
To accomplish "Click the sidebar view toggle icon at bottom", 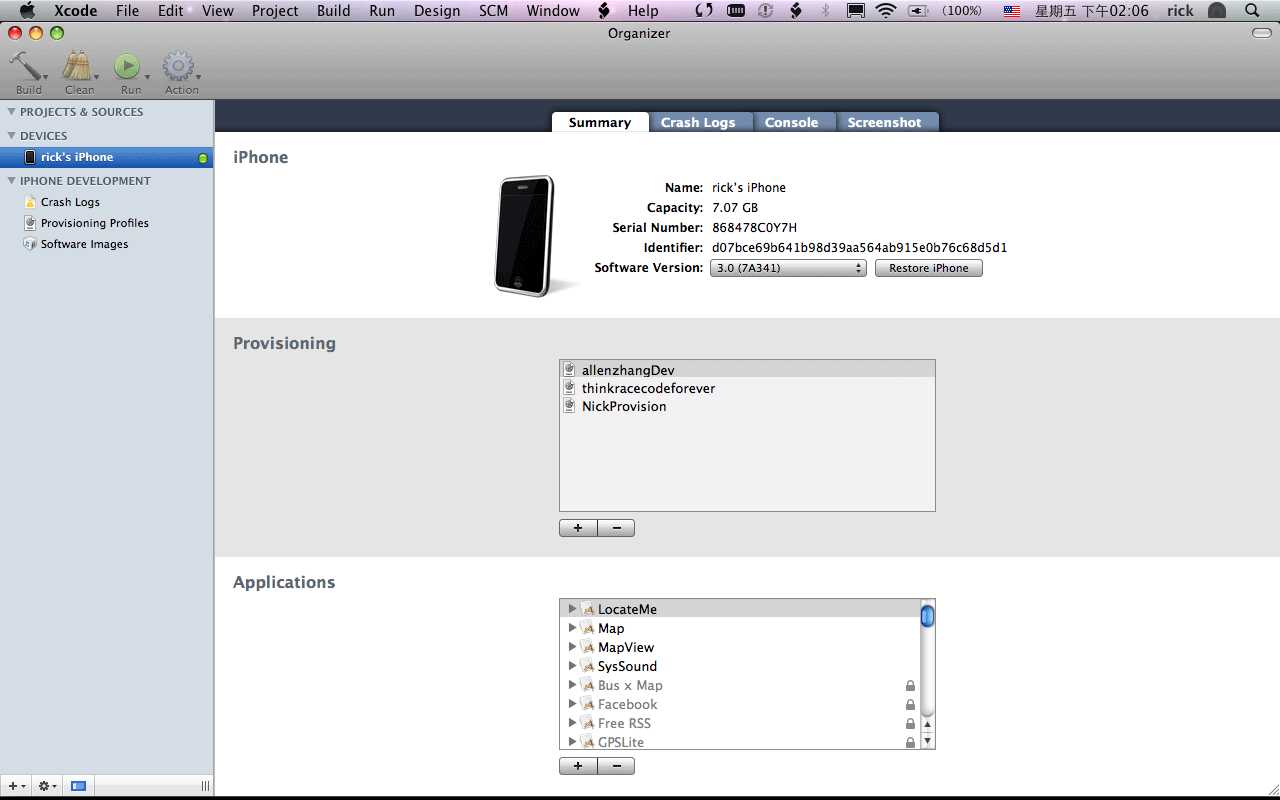I will point(79,787).
